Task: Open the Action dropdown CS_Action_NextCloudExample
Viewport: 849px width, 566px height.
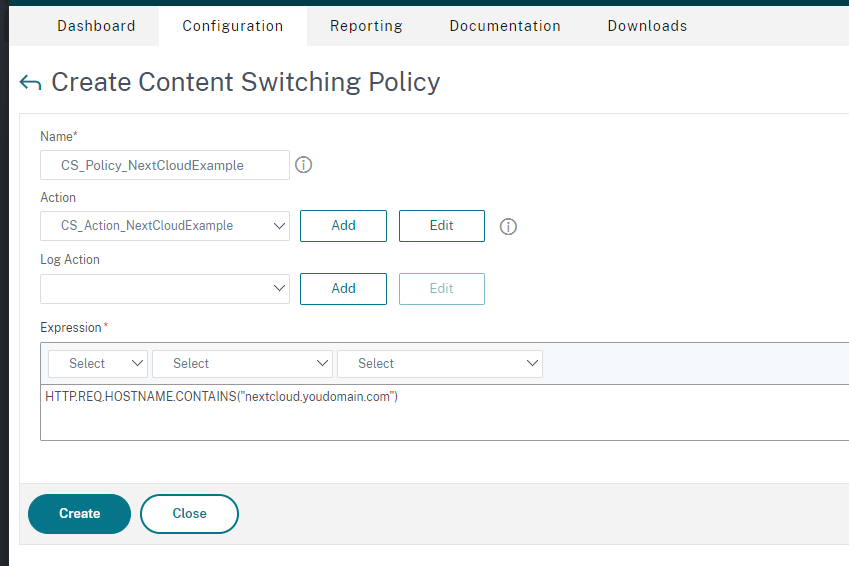Action: tap(165, 226)
